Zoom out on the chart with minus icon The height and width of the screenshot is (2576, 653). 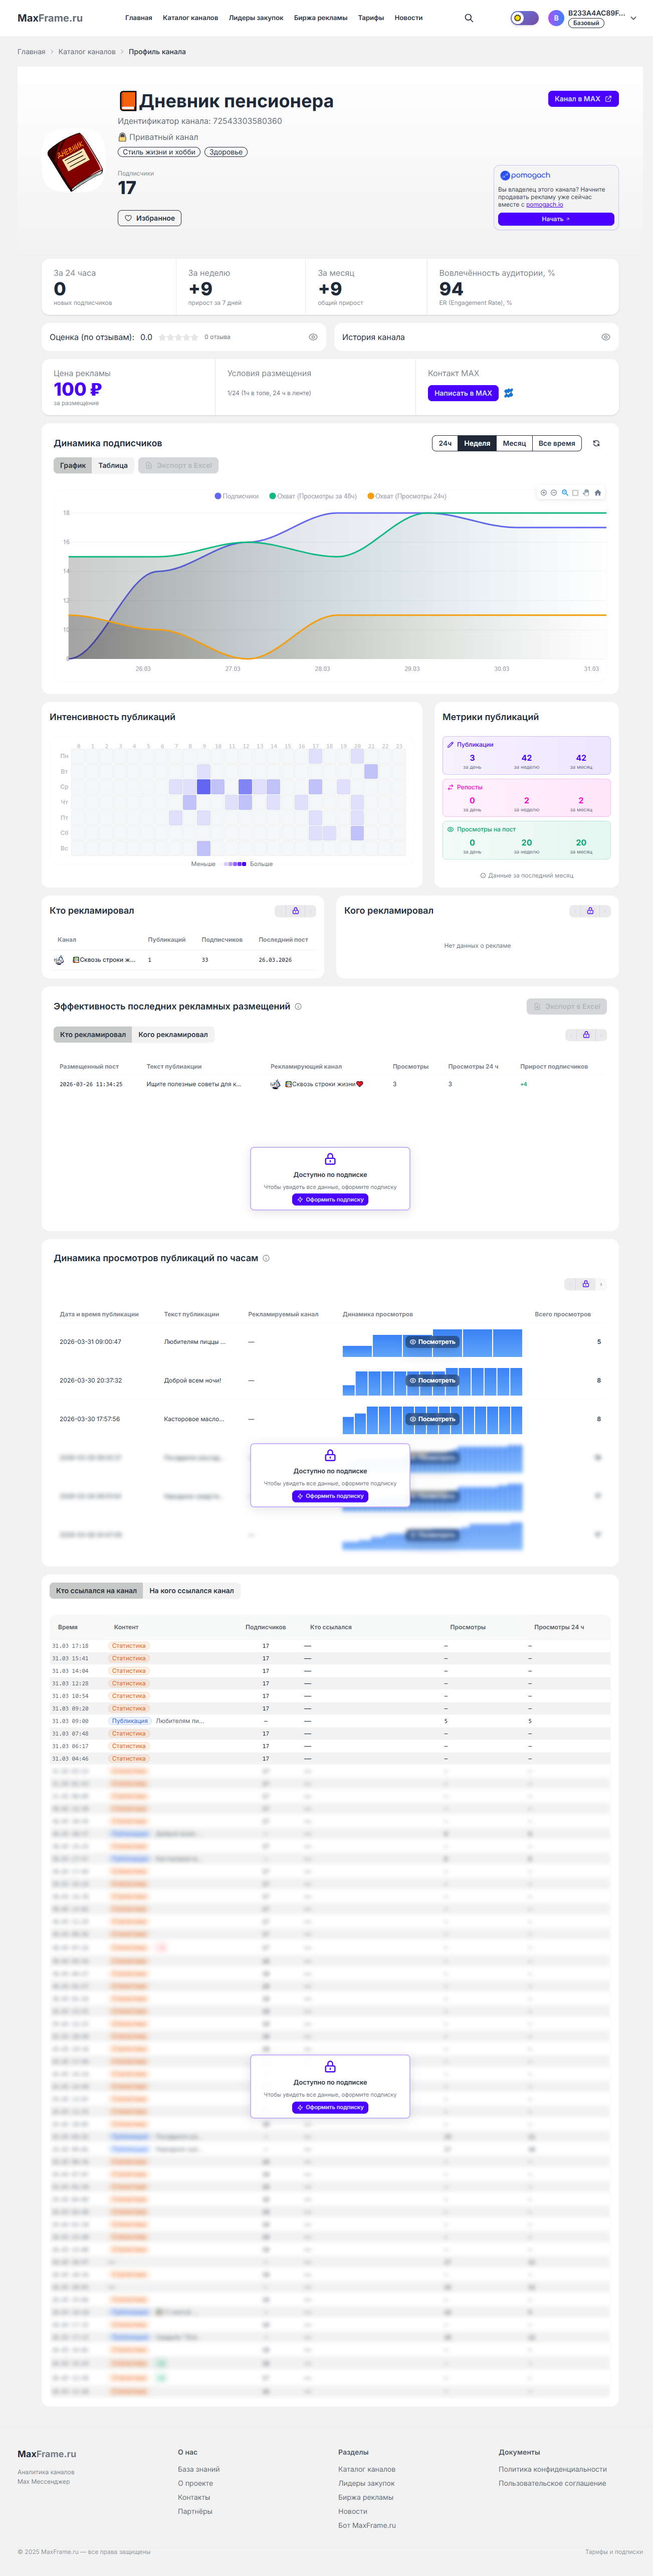[554, 493]
